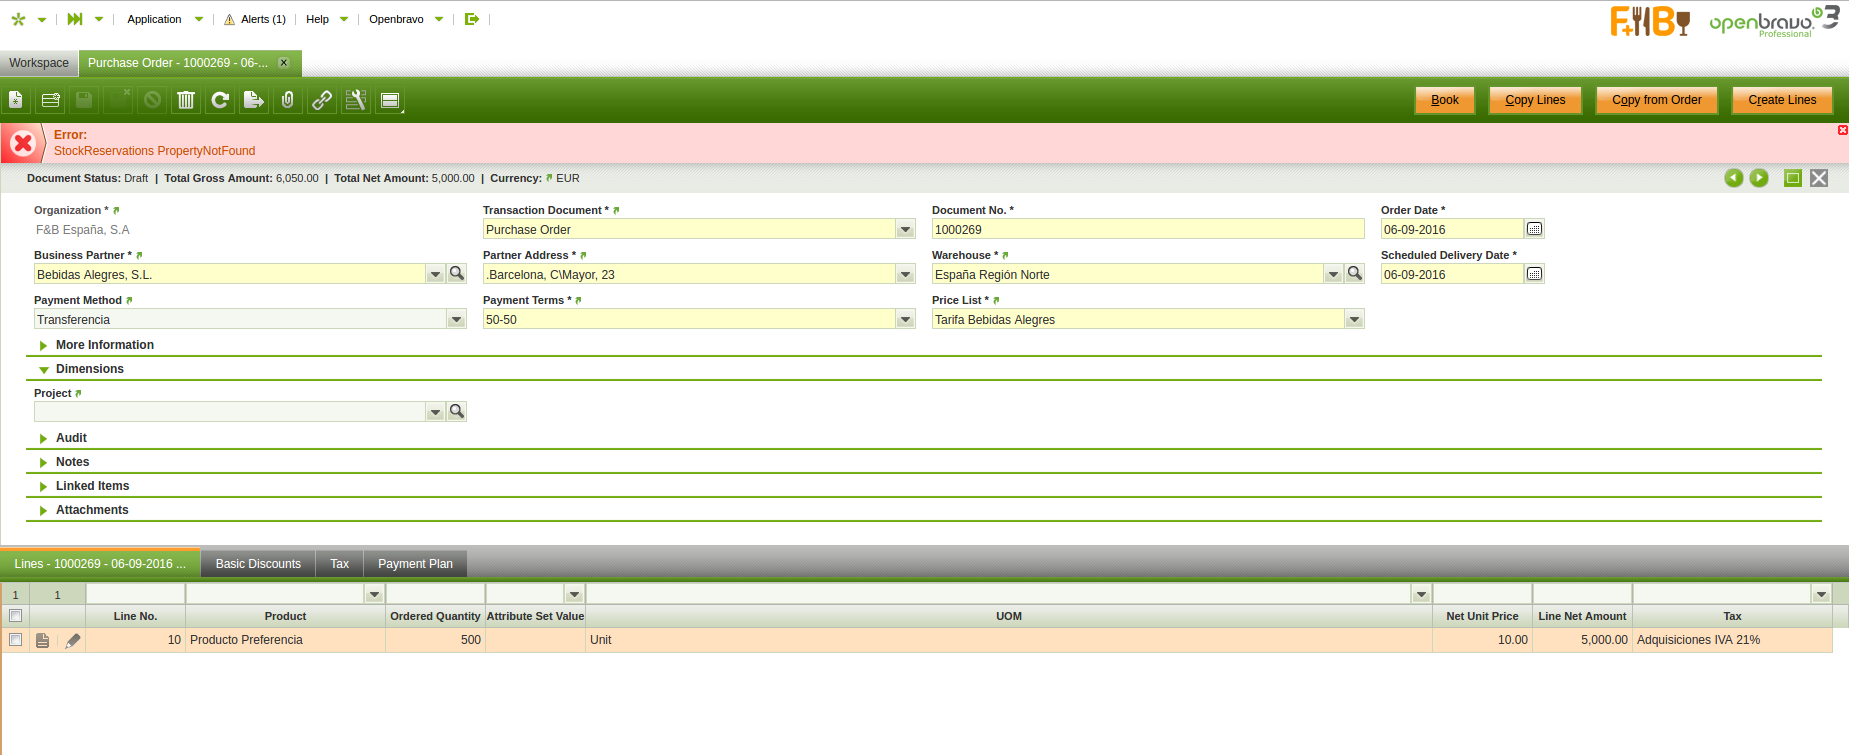Open the Order Date calendar picker
Viewport: 1849px width, 755px height.
pos(1535,229)
